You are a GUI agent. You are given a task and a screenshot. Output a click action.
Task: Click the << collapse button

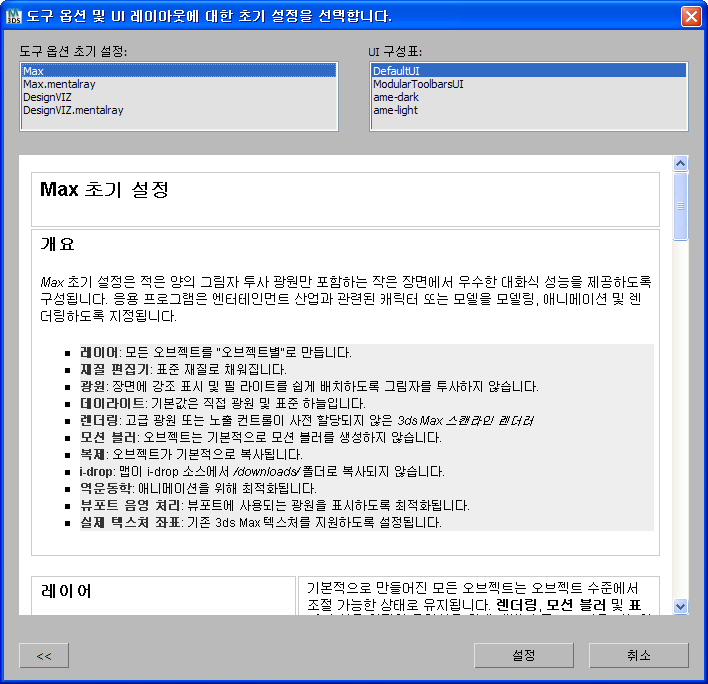[44, 655]
